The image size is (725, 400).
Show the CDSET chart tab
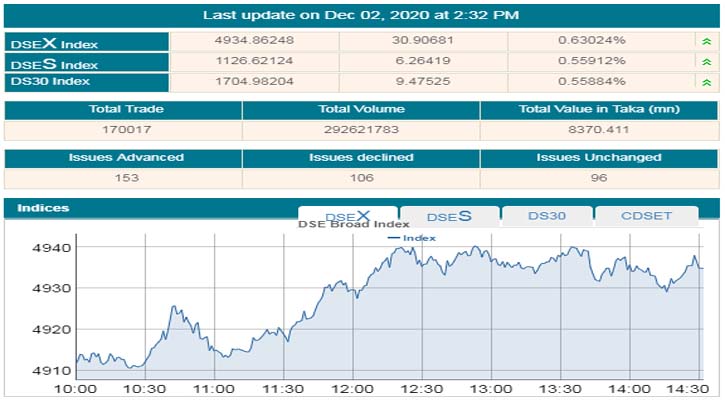[x=645, y=216]
